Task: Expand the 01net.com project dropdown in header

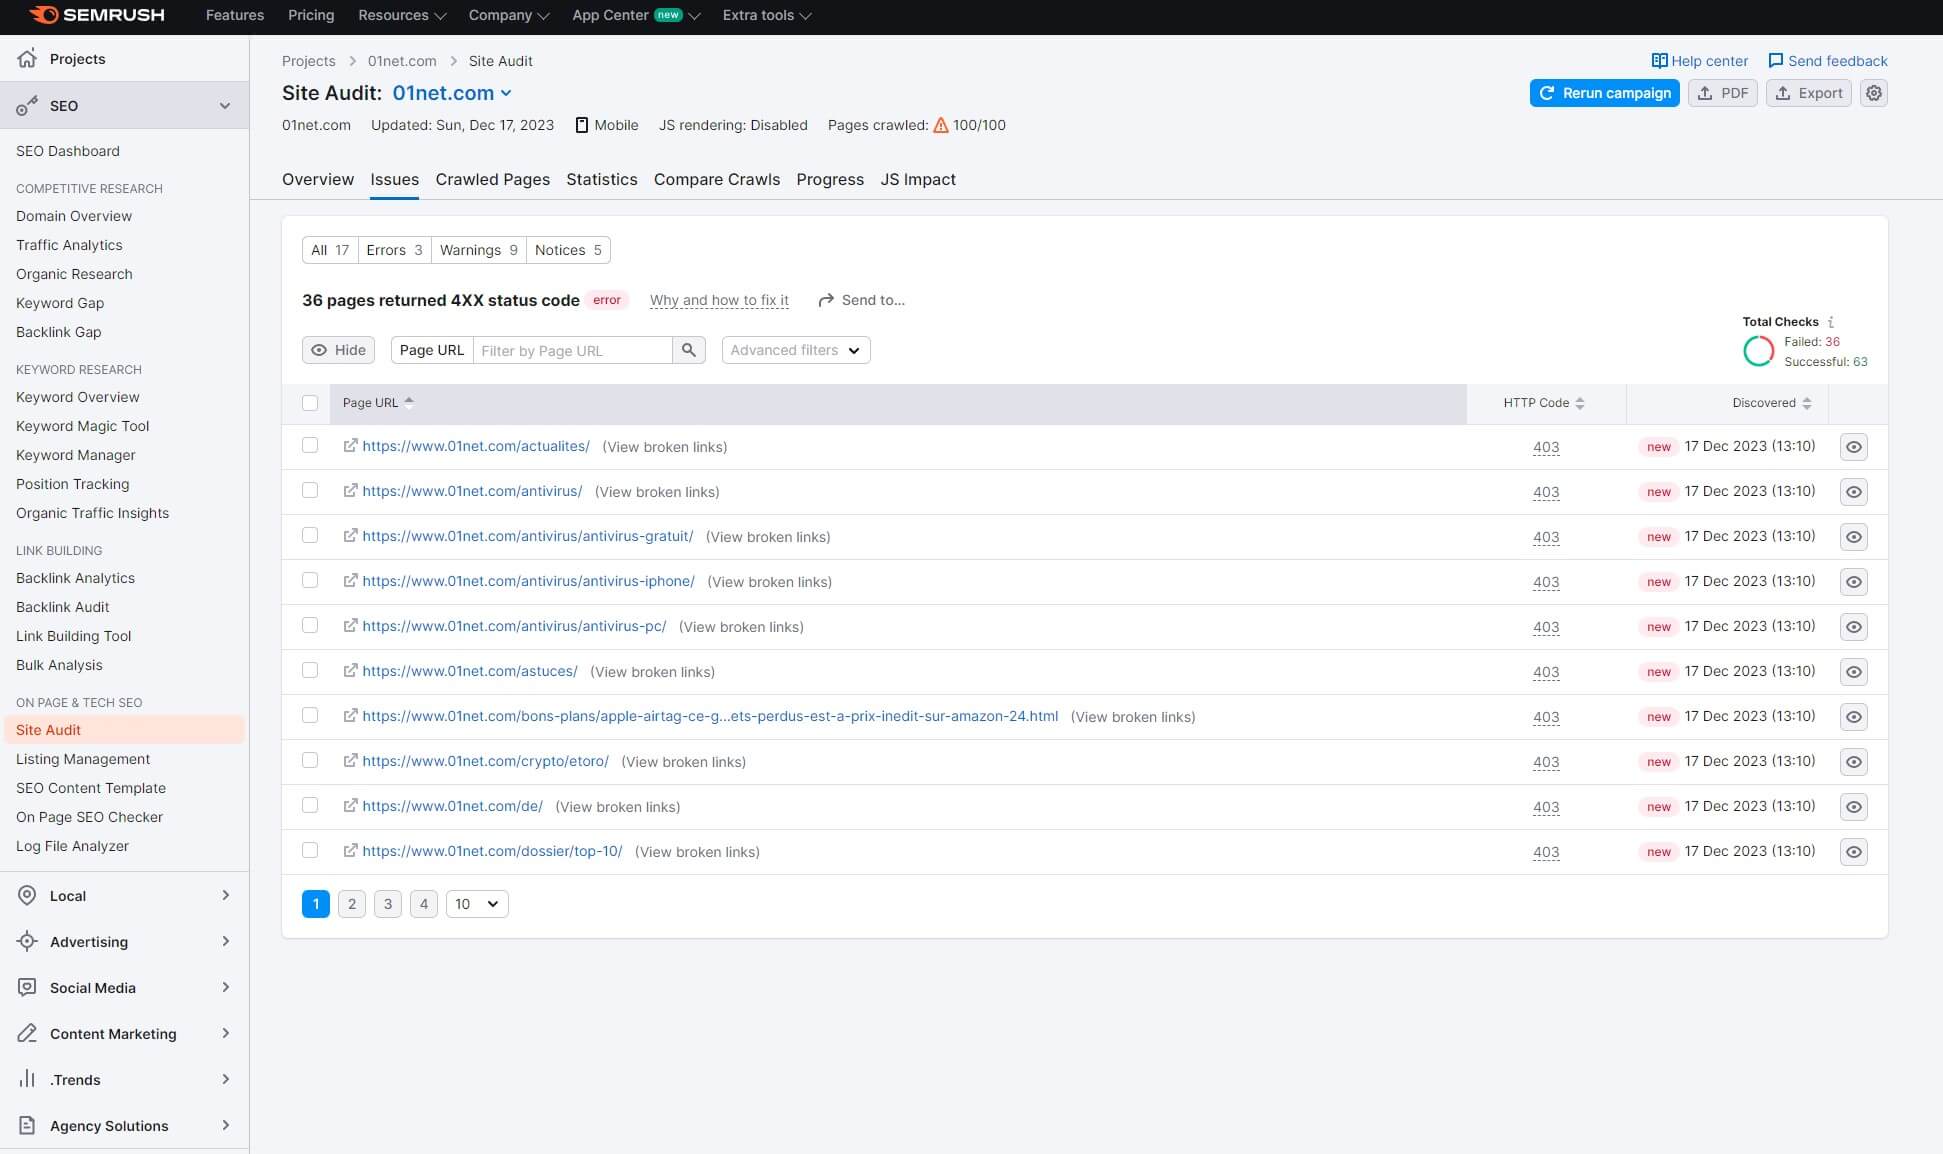Action: tap(507, 92)
